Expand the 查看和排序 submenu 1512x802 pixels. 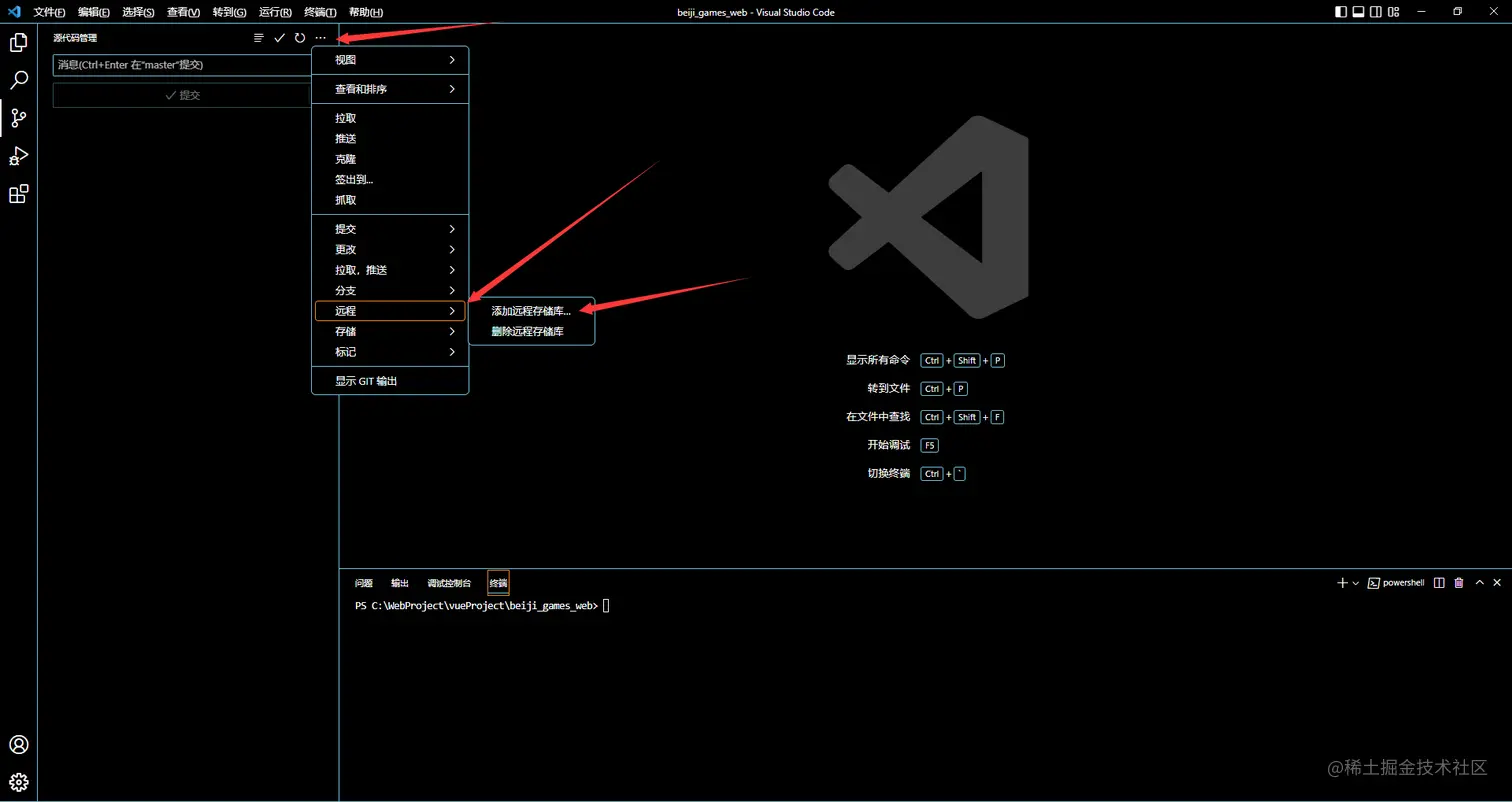coord(390,89)
